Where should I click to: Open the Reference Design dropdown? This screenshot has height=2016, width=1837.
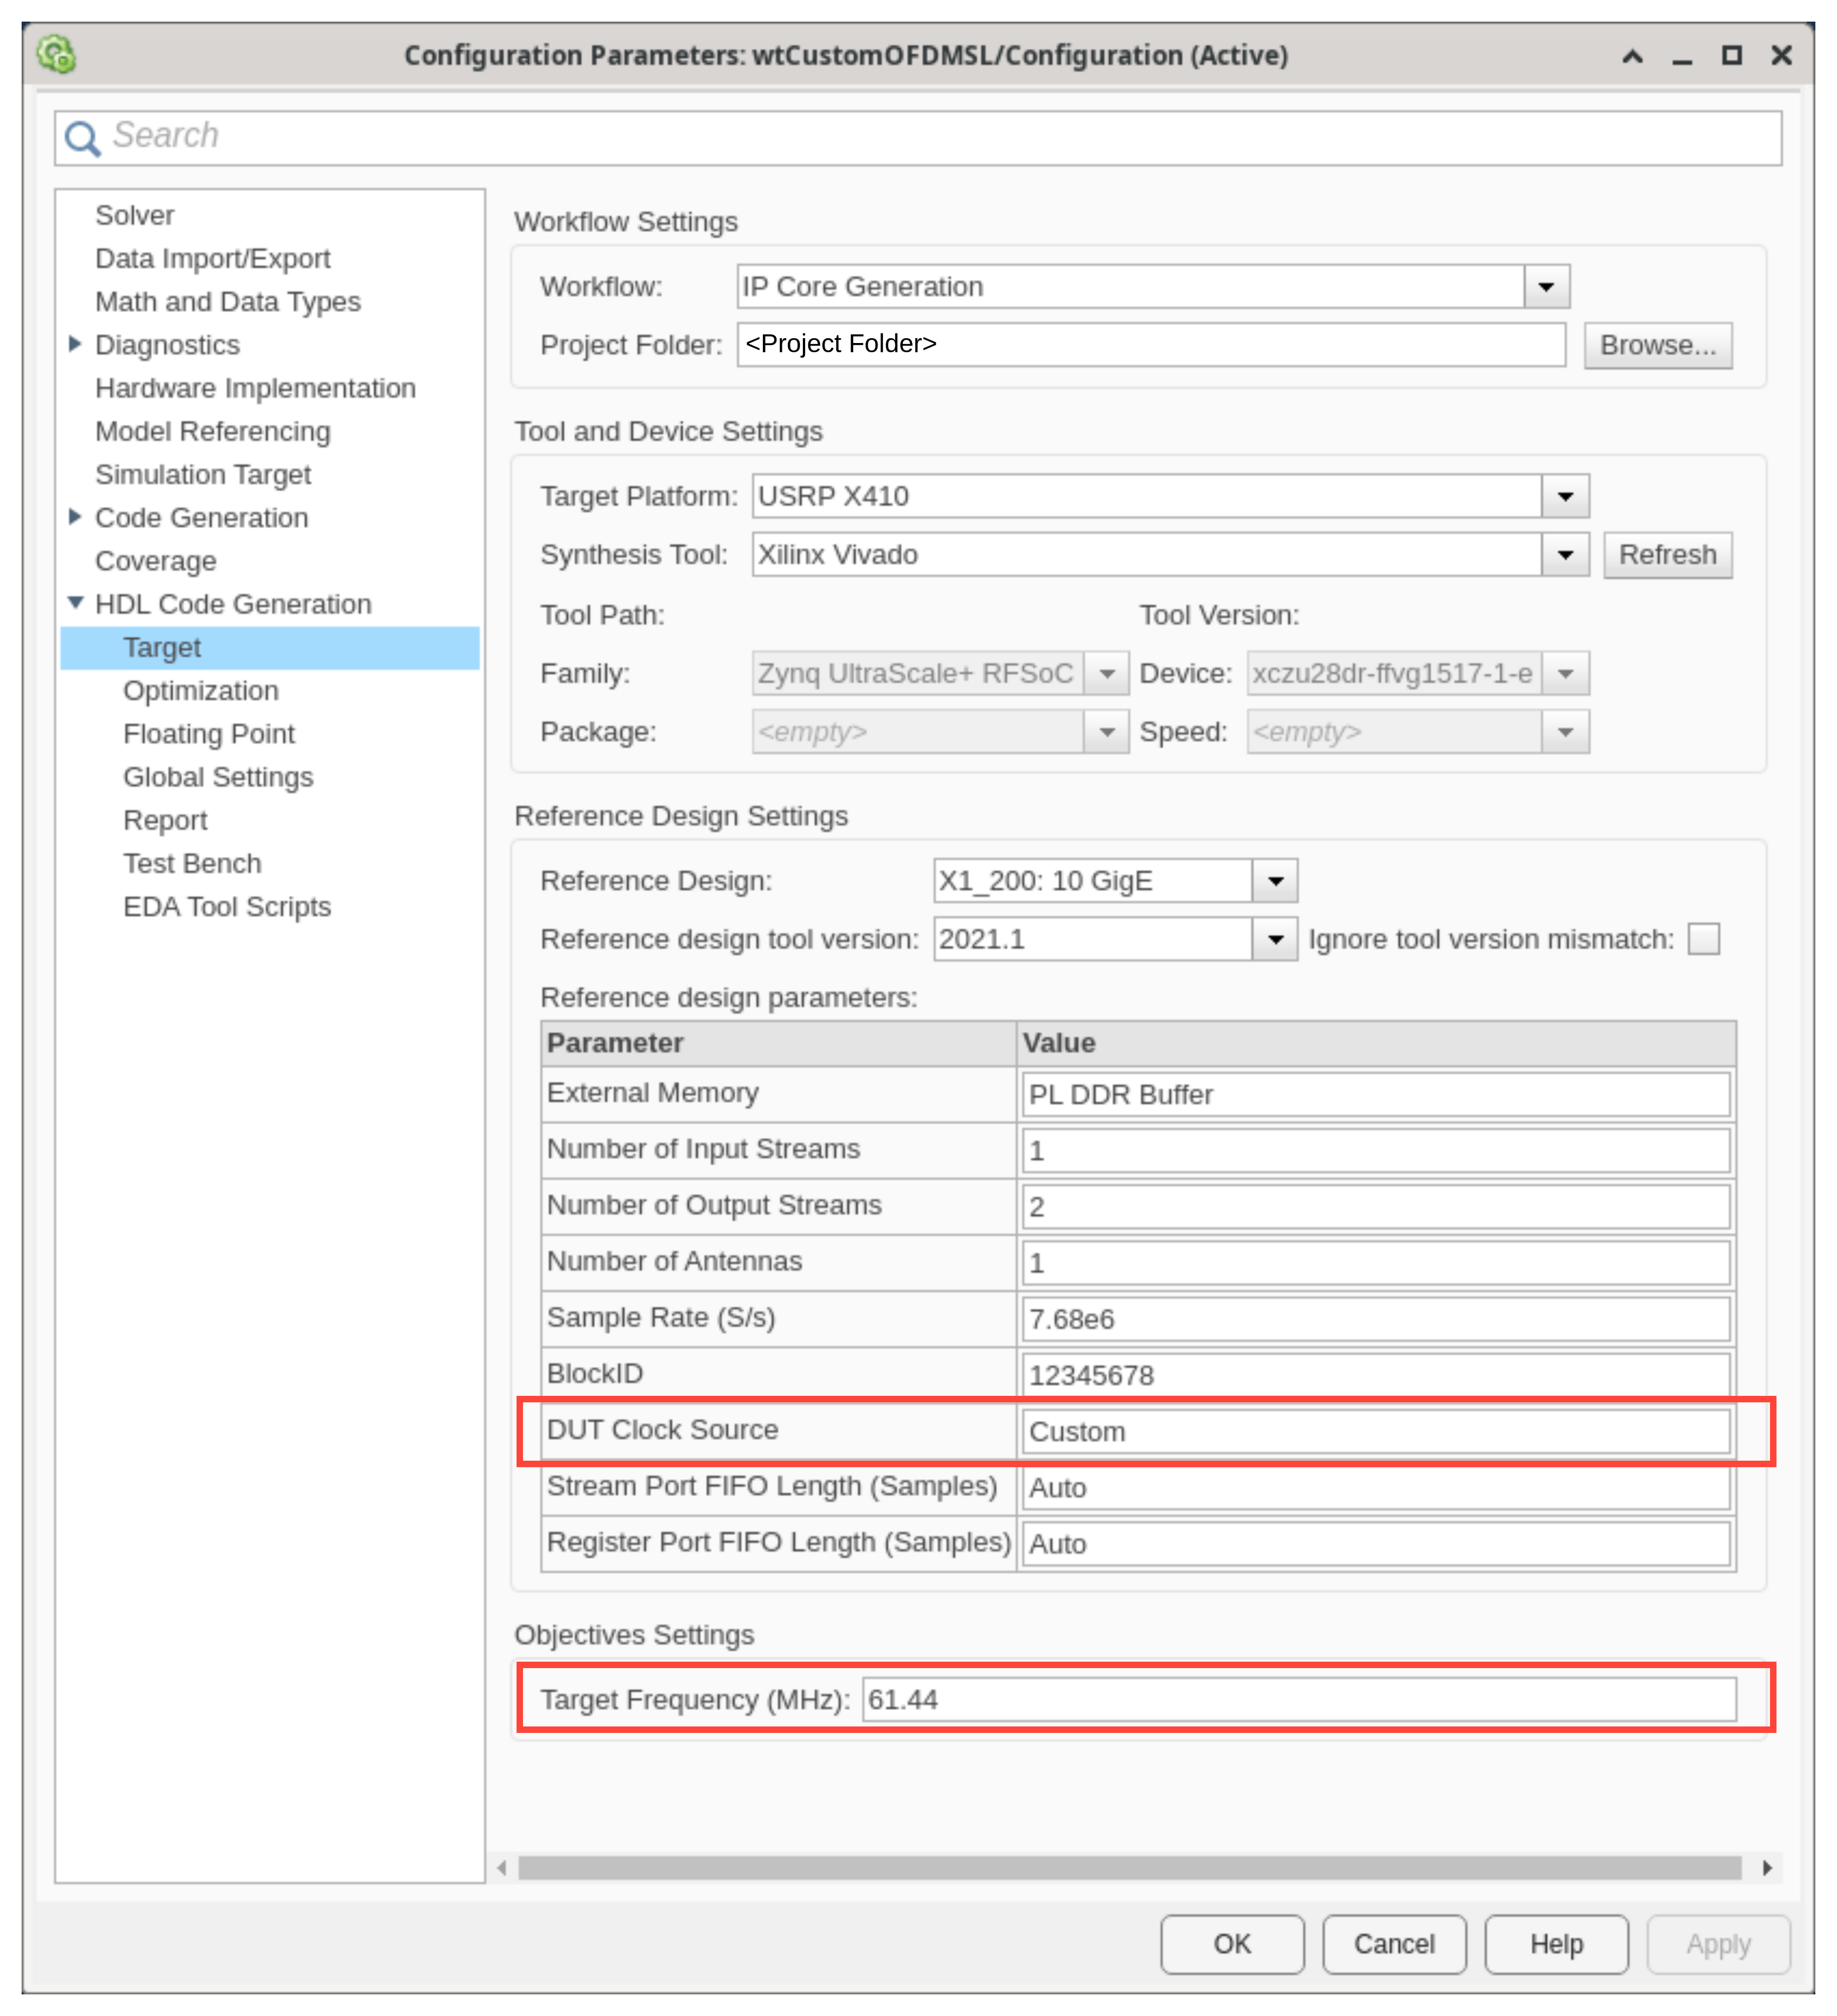pos(1275,881)
